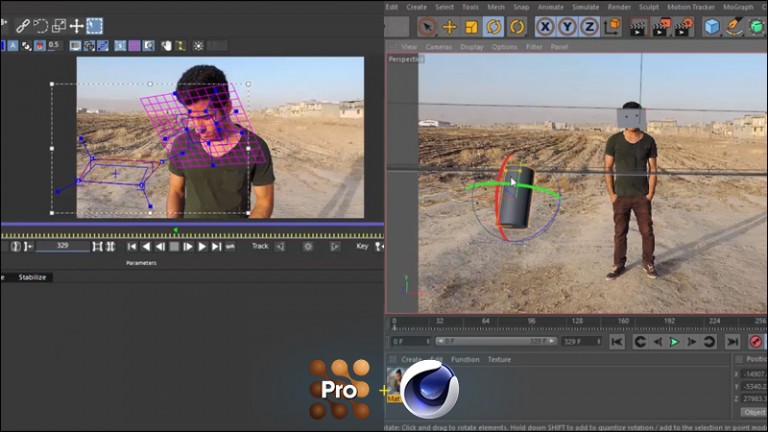This screenshot has width=768, height=432.
Task: Click the stop button in Mocha transport
Action: [x=174, y=246]
